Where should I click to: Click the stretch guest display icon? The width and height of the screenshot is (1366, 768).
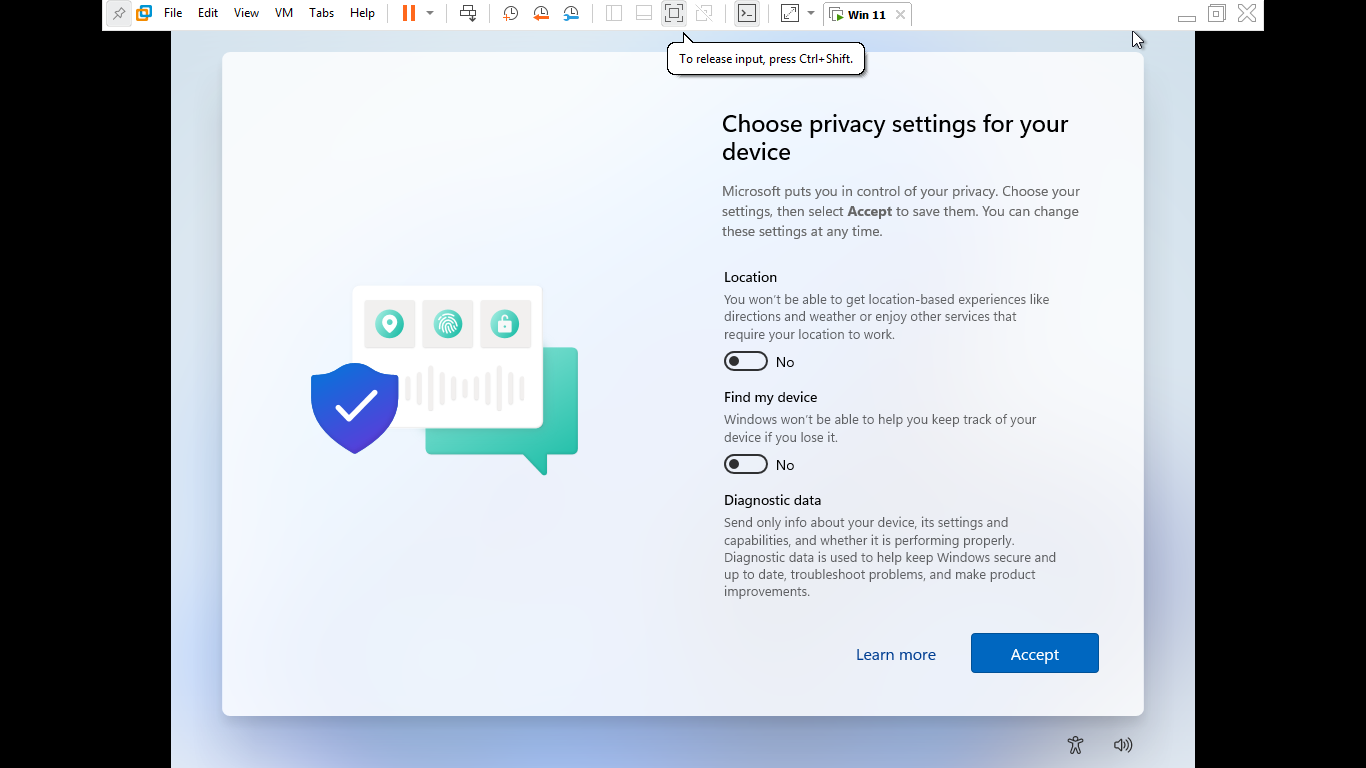tap(790, 14)
